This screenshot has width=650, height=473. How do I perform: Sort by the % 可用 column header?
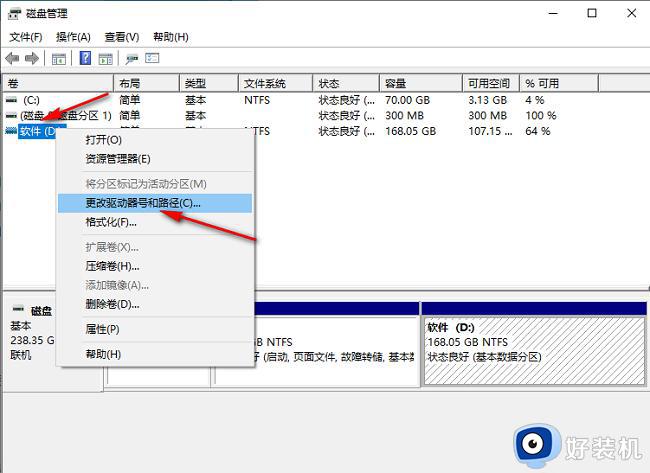[x=559, y=83]
